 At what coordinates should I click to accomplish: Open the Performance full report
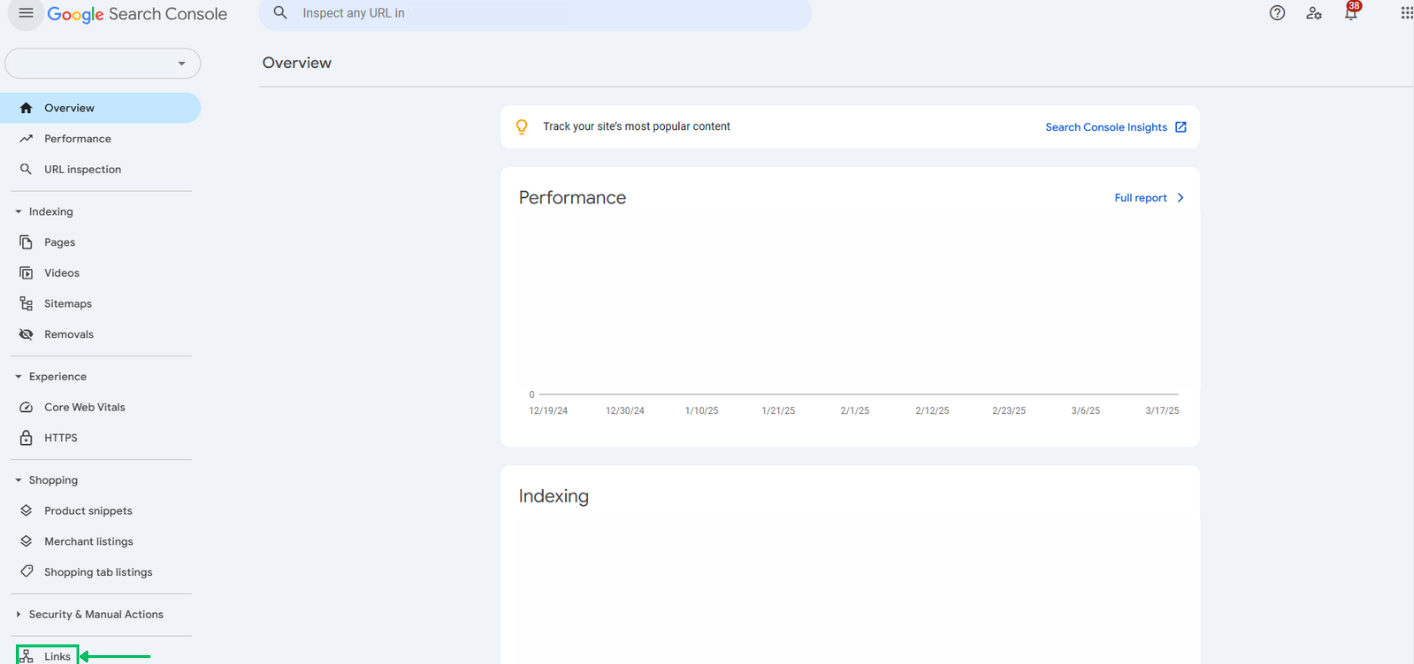pos(1149,198)
